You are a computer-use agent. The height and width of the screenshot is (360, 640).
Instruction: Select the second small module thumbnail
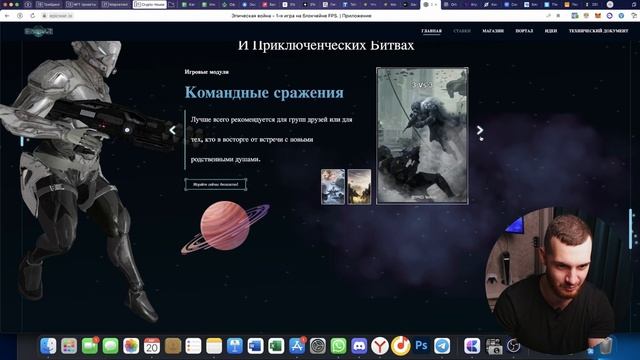pyautogui.click(x=359, y=187)
